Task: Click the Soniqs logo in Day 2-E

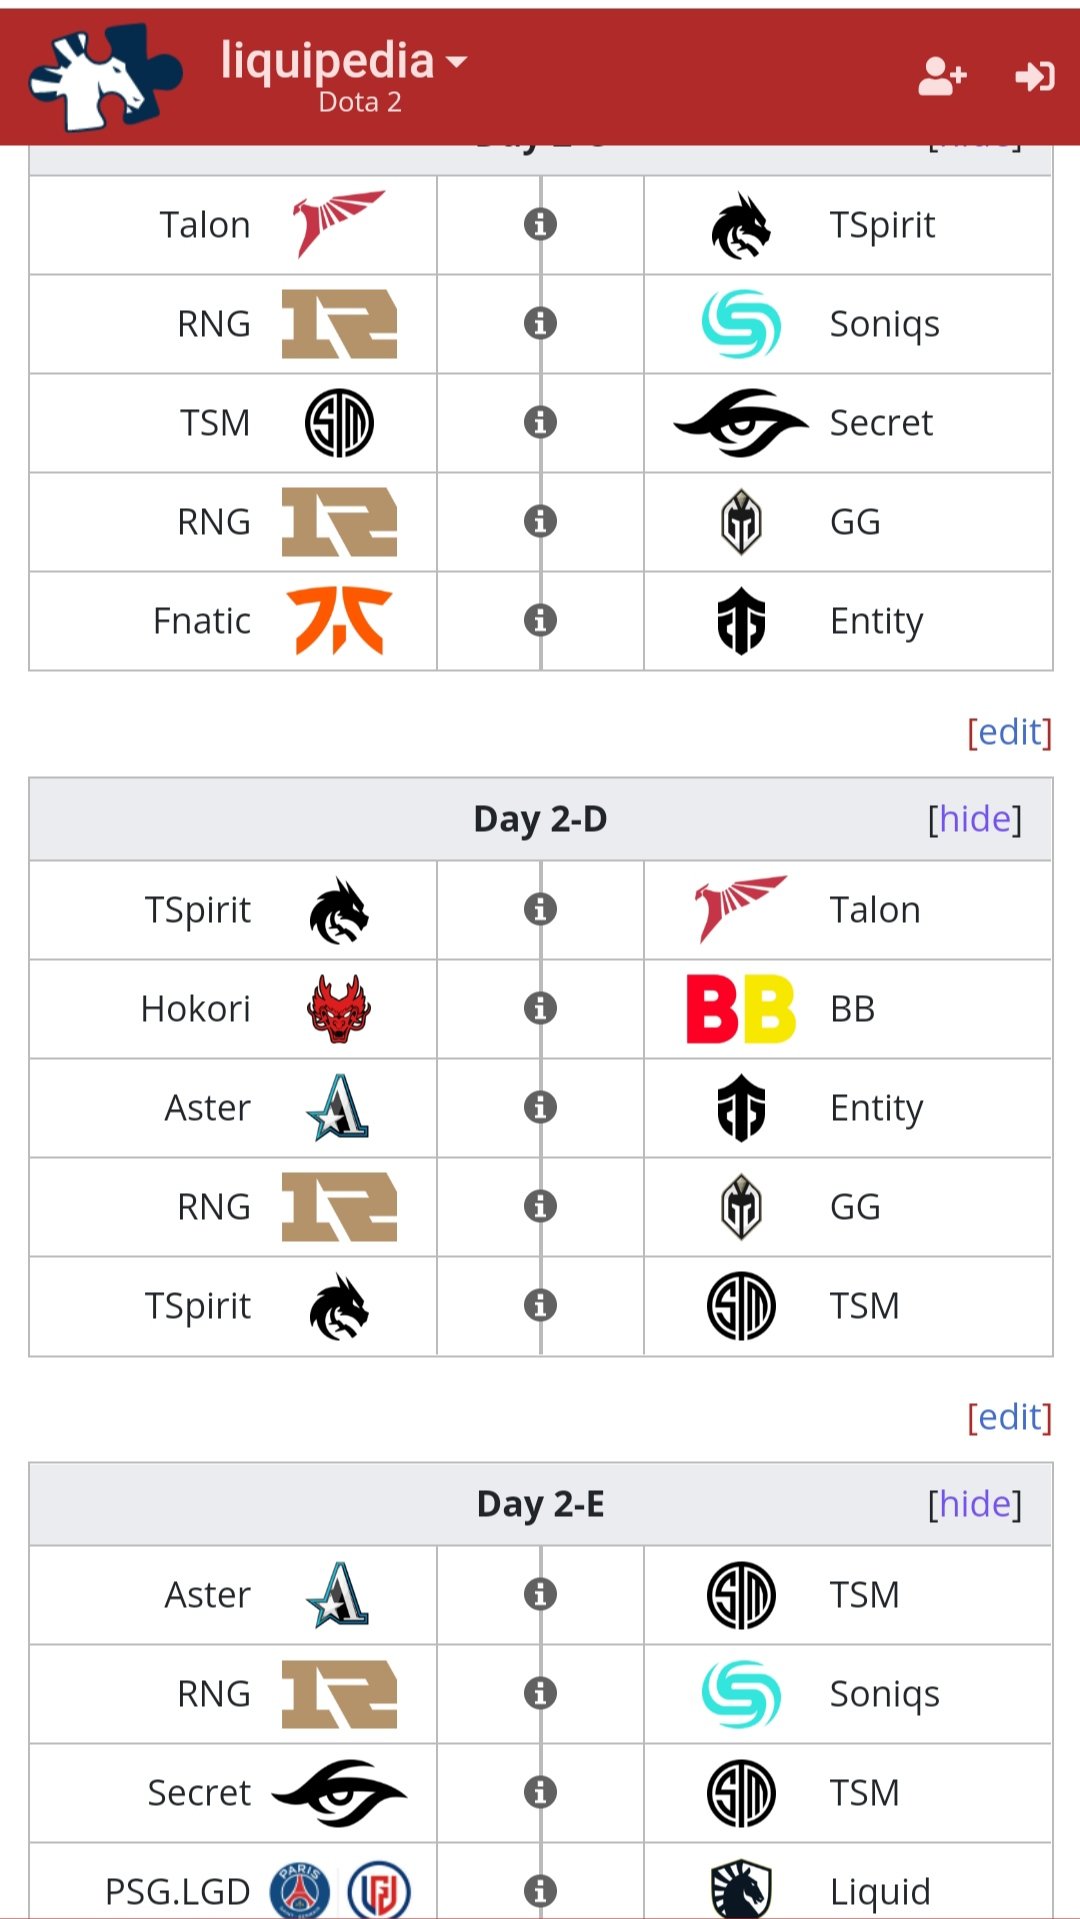Action: pyautogui.click(x=741, y=1693)
